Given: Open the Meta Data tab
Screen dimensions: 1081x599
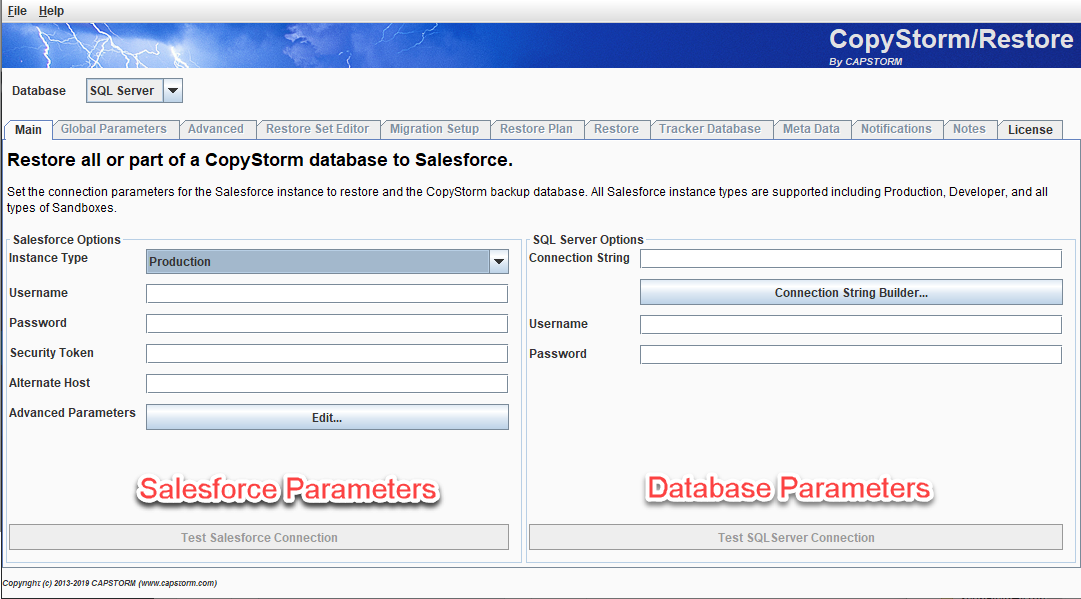Looking at the screenshot, I should pyautogui.click(x=811, y=129).
